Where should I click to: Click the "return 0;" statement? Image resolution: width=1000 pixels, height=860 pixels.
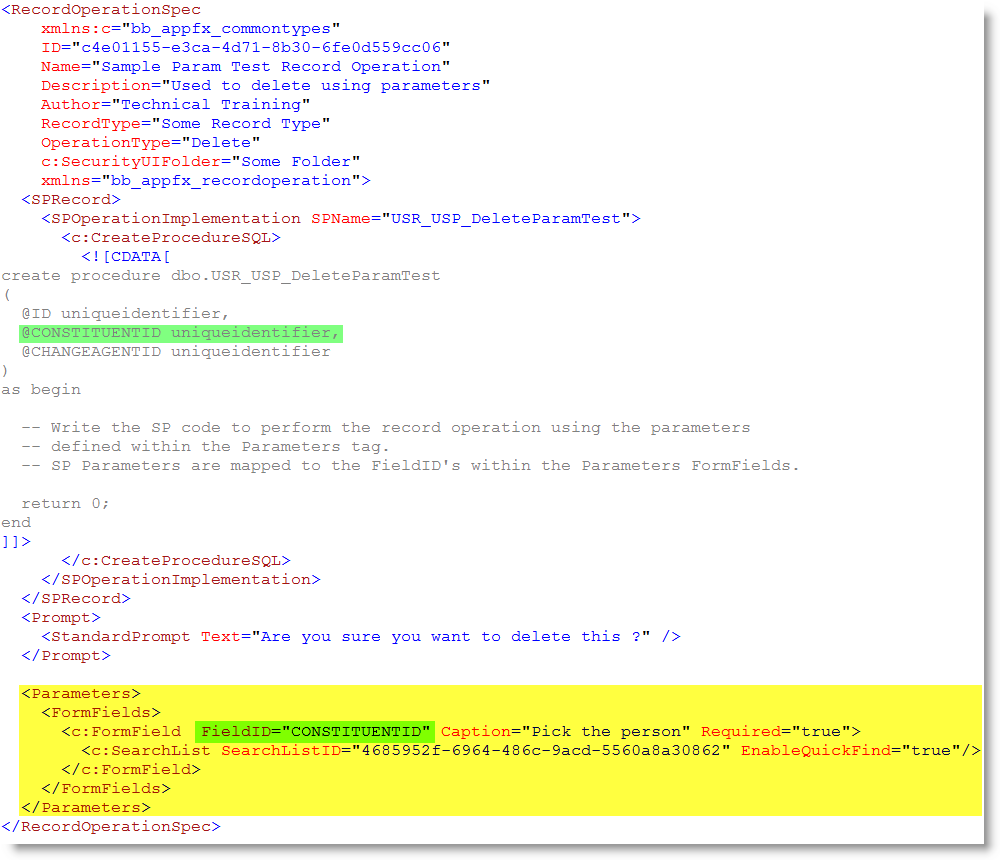(65, 503)
